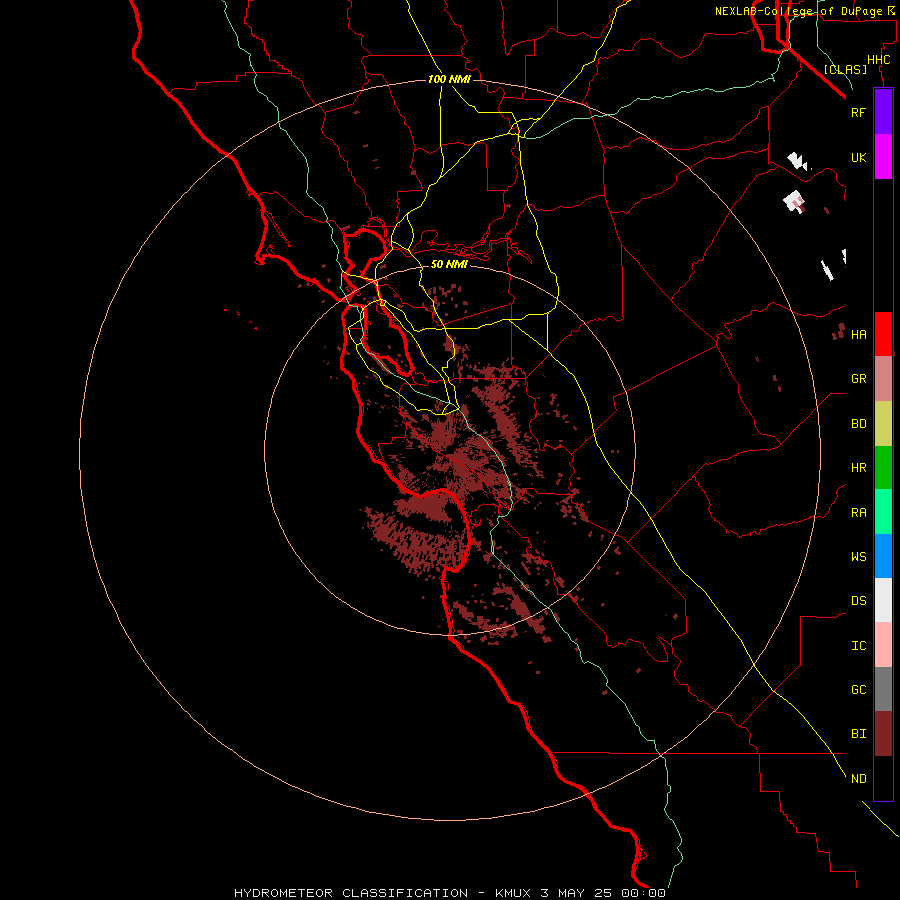This screenshot has width=900, height=900.
Task: Select the light pink IC legend swatch
Action: (x=883, y=645)
